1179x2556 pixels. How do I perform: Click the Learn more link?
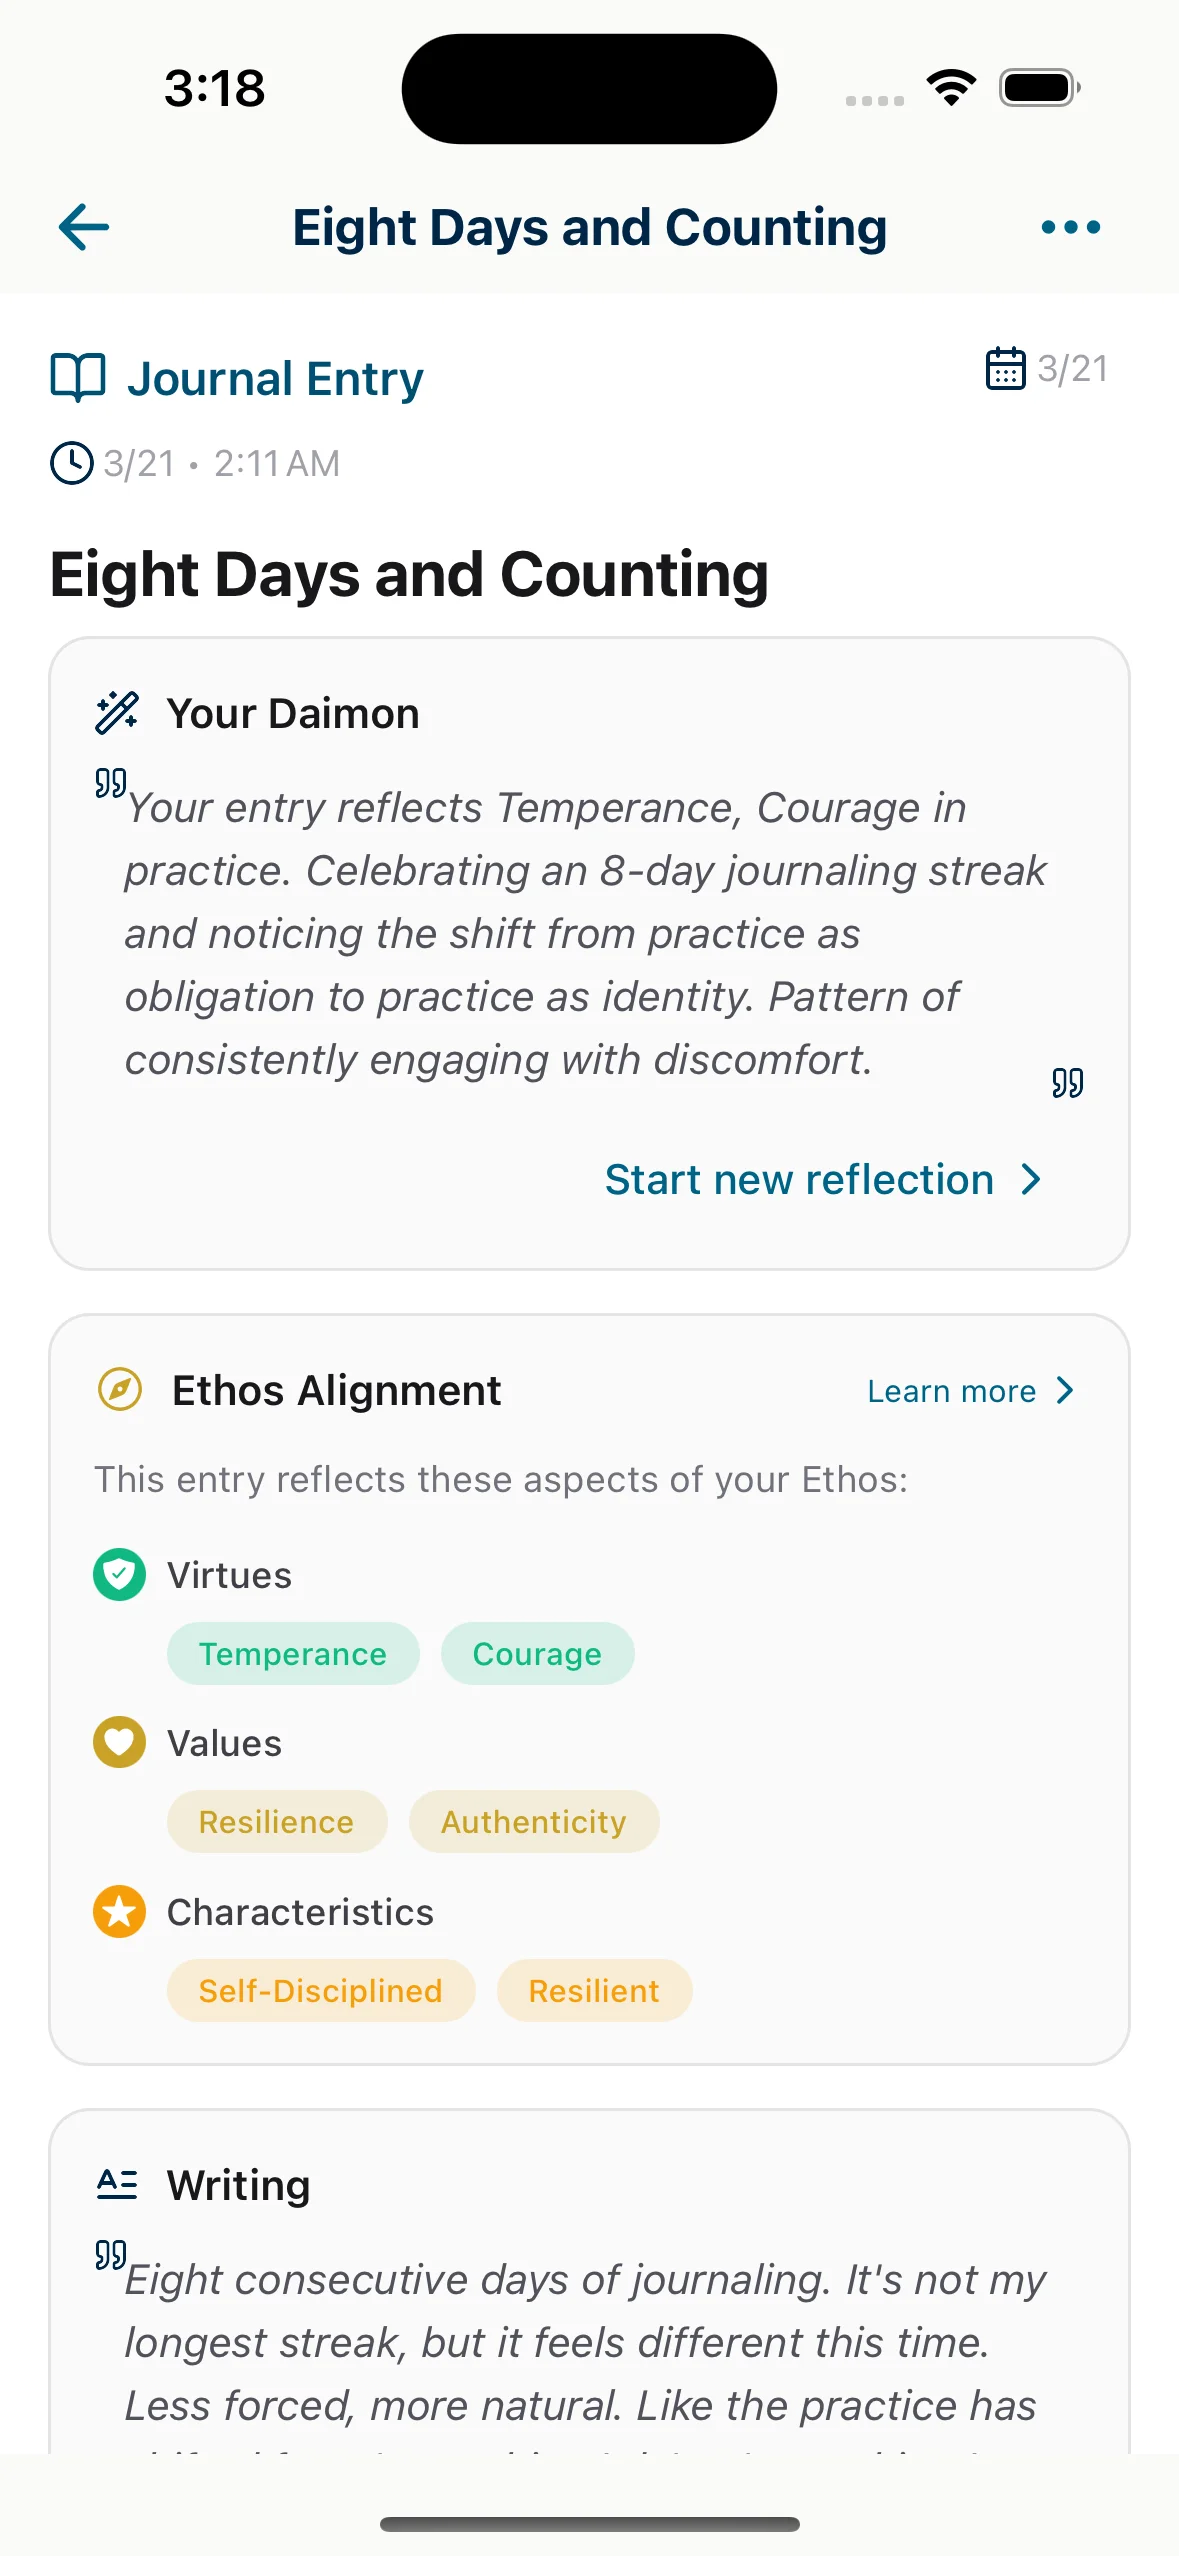[x=950, y=1390]
